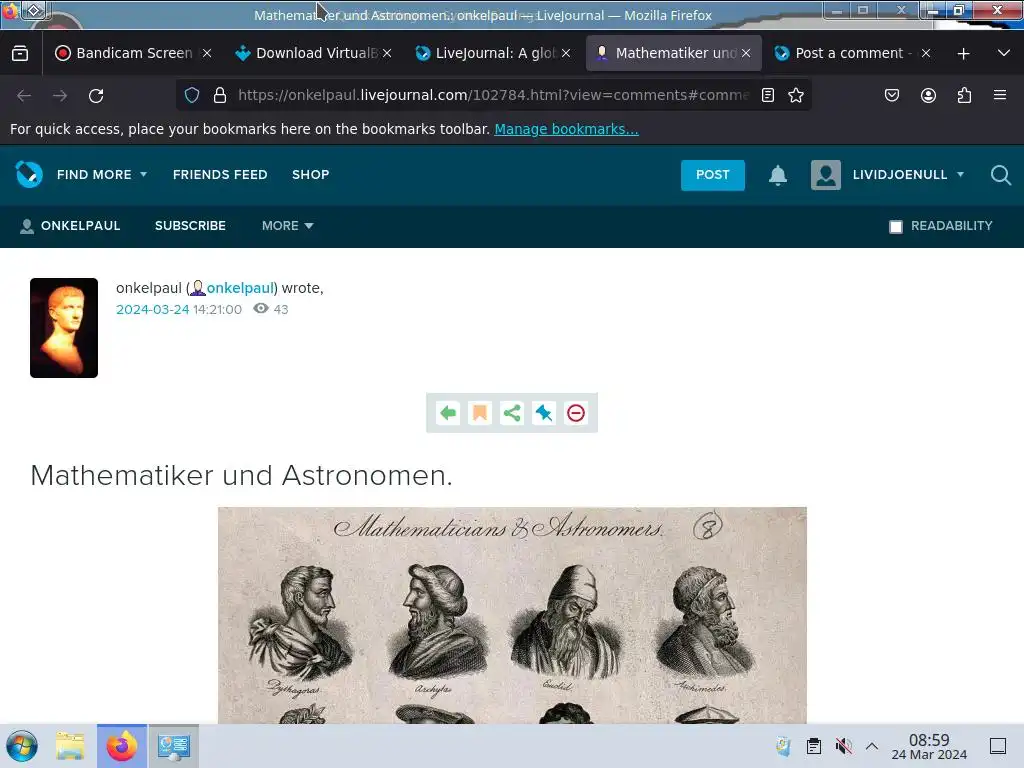Click SUBSCRIBE to onkelpaul
1024x768 pixels.
tap(190, 226)
